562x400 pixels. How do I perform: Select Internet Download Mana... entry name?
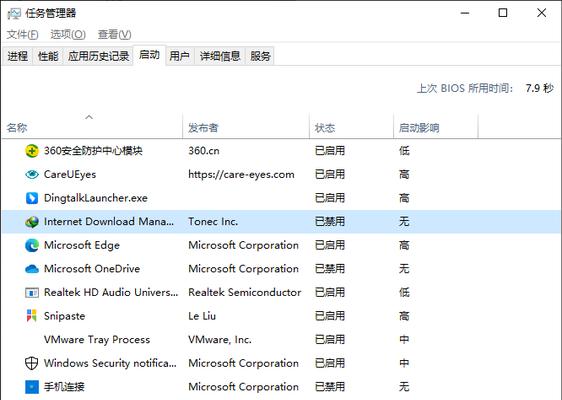pyautogui.click(x=109, y=222)
